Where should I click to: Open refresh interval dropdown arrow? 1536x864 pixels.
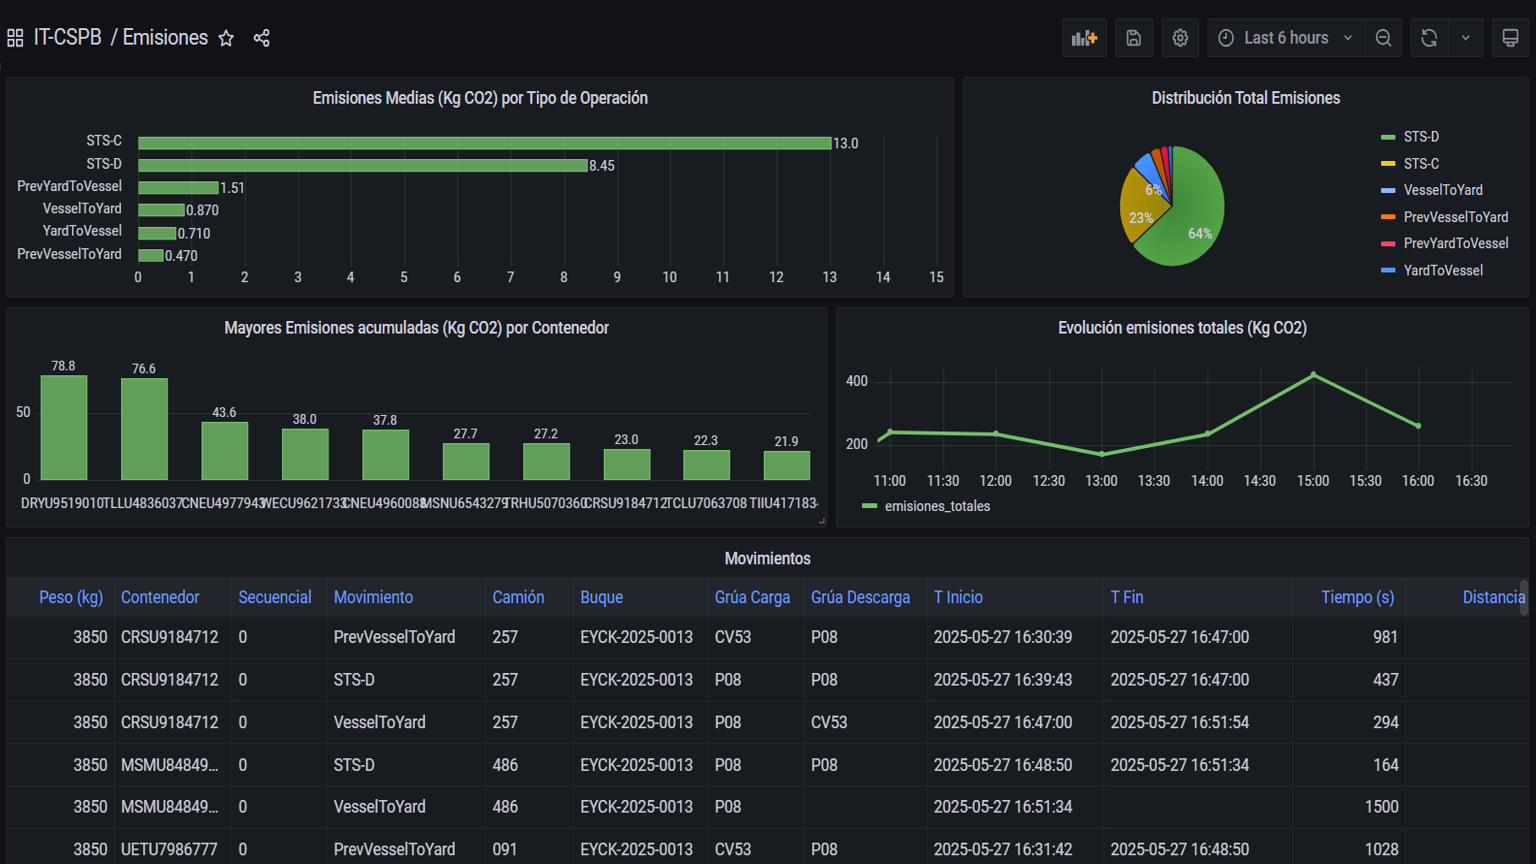click(1466, 38)
